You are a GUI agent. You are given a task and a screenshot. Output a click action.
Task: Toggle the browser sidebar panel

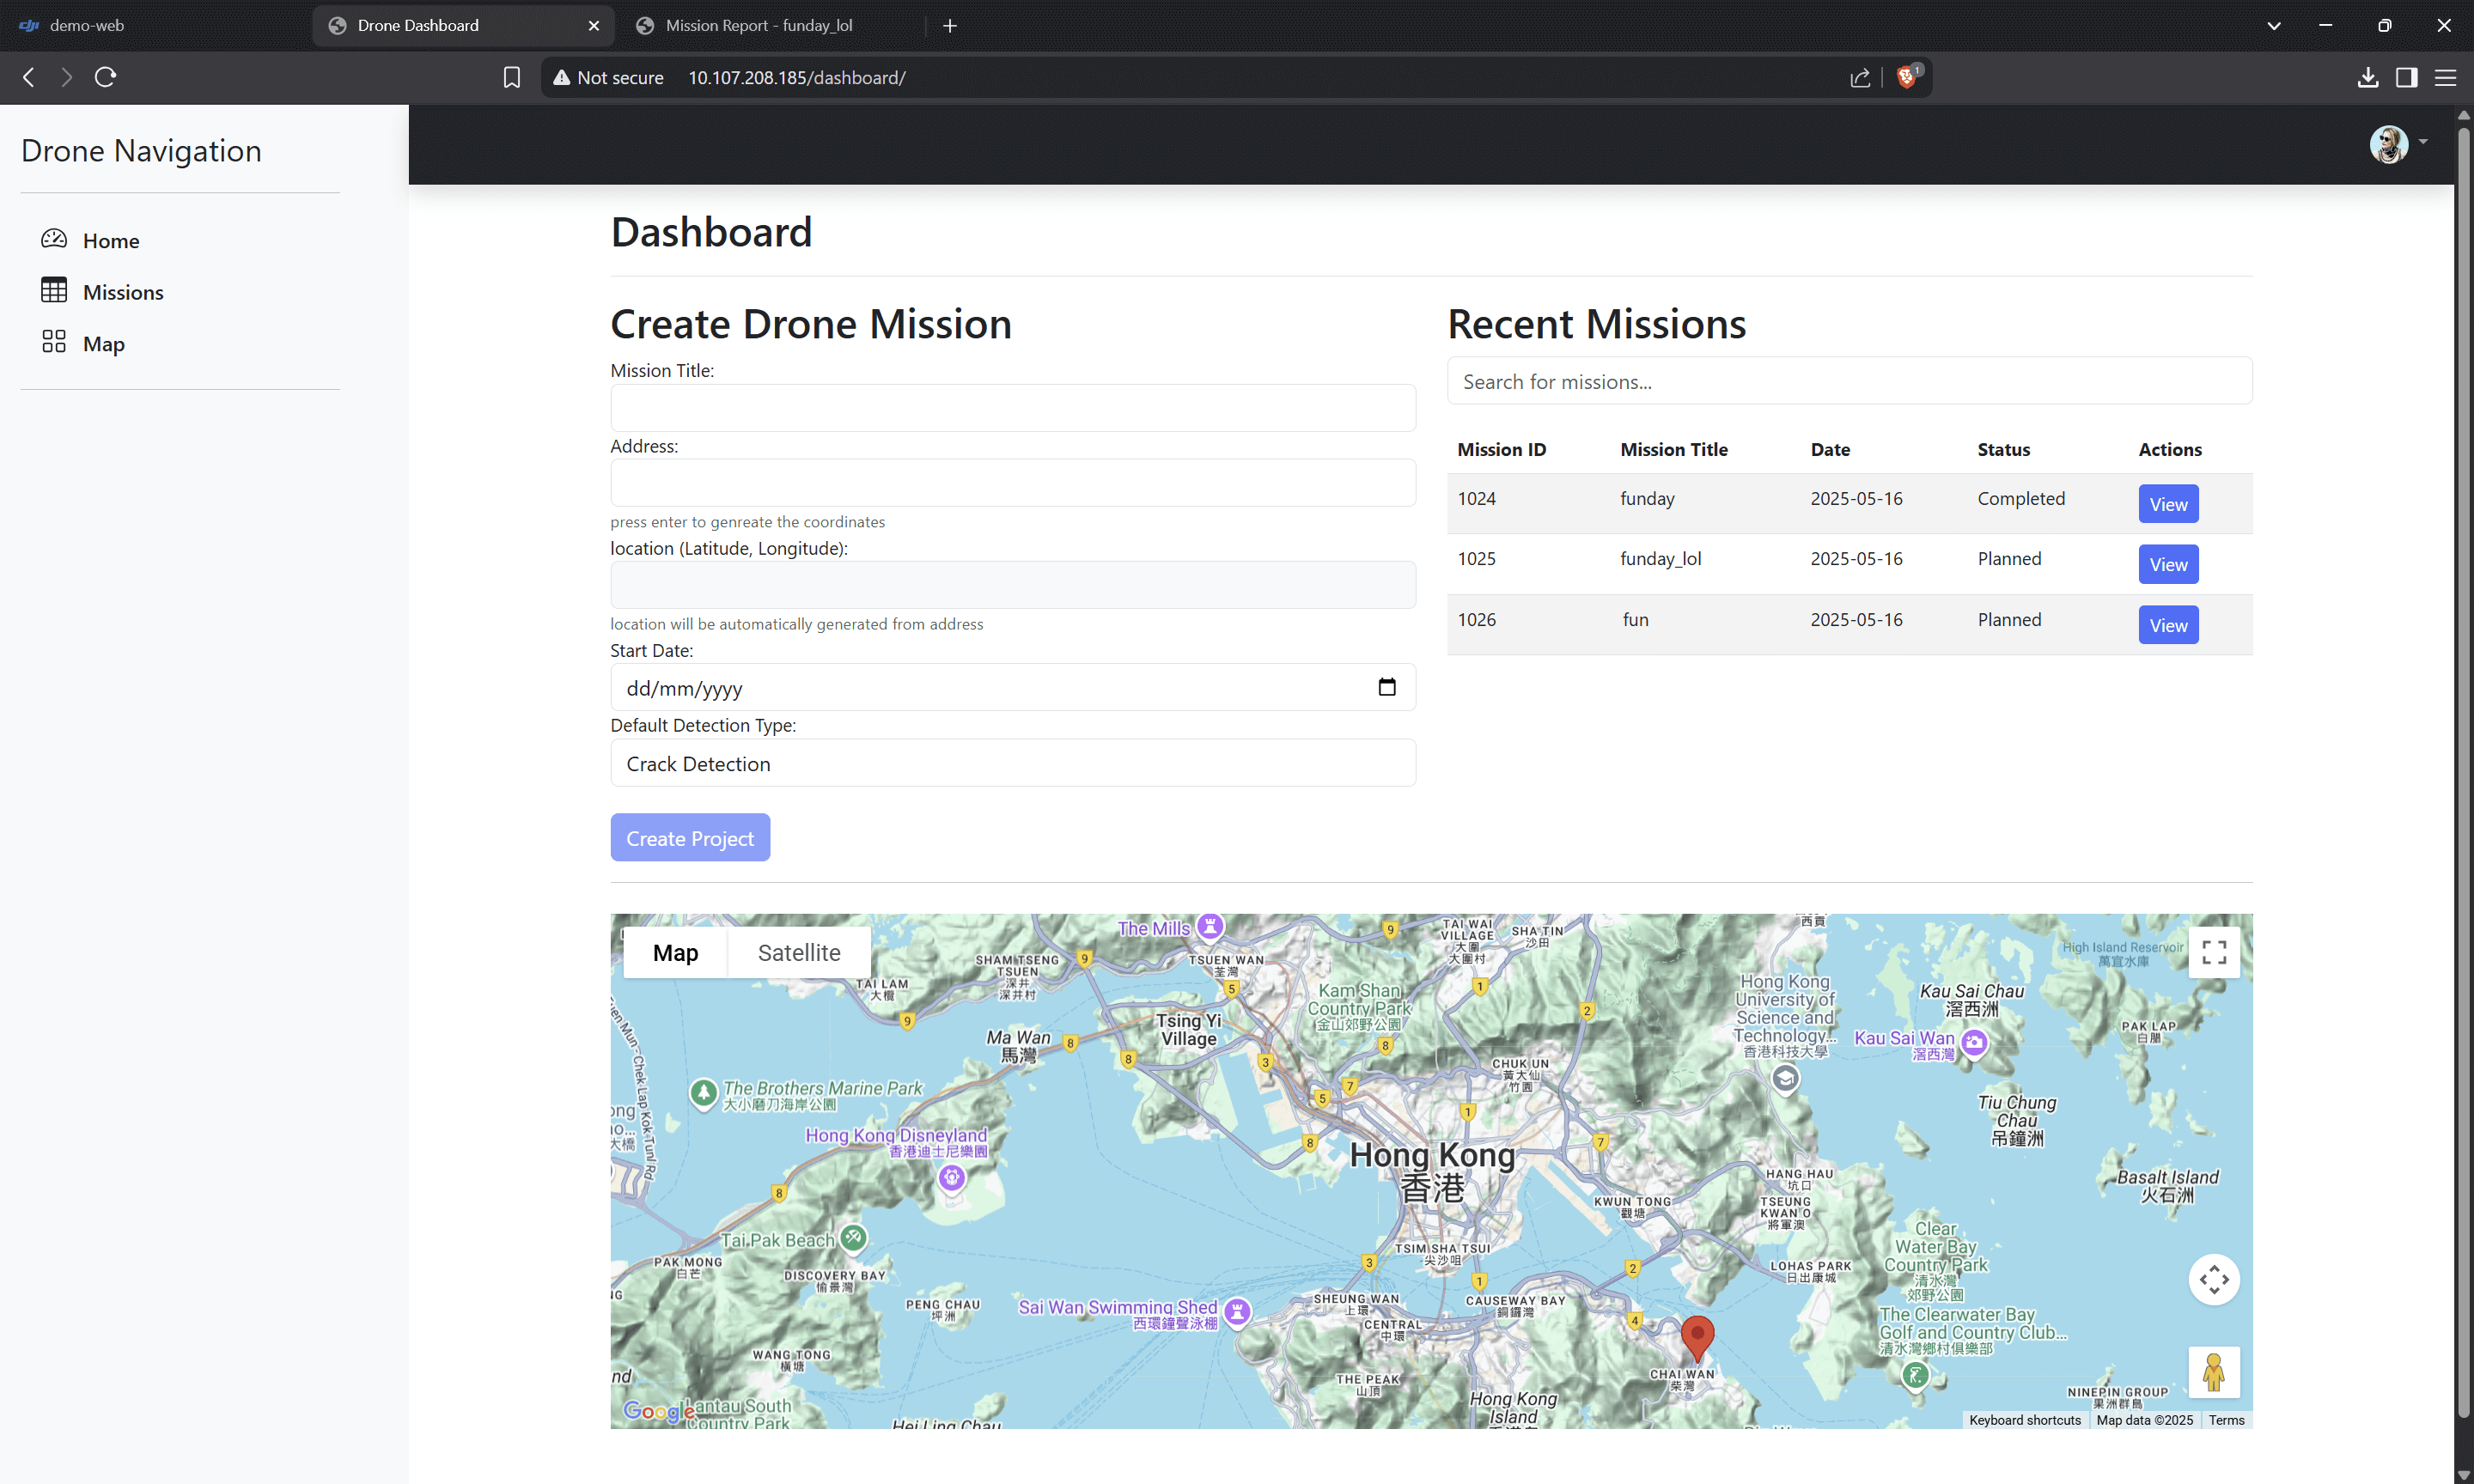[x=2406, y=77]
